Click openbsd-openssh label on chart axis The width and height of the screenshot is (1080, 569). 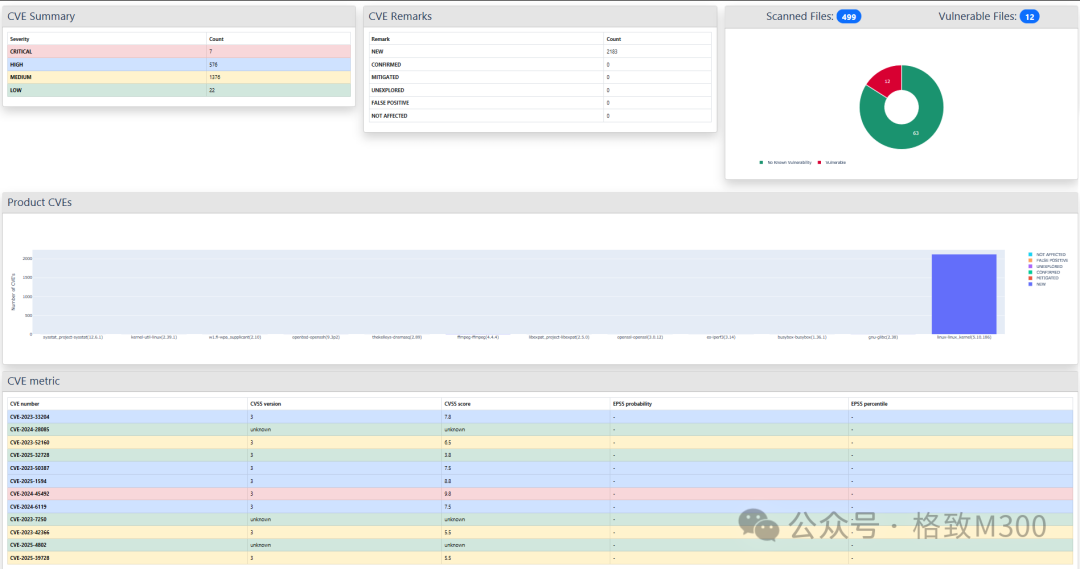[x=315, y=338]
